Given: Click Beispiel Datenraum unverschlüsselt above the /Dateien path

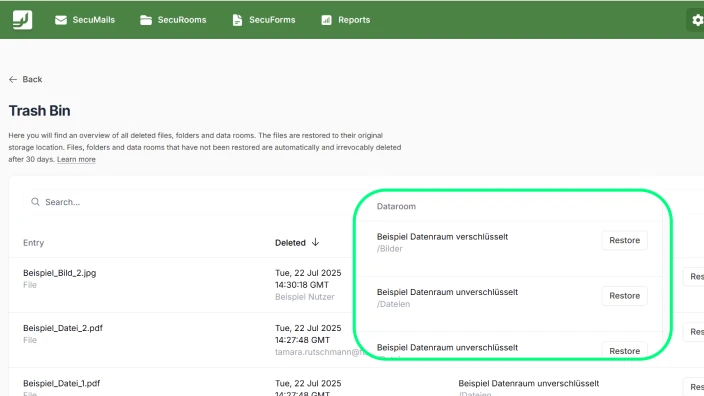Looking at the screenshot, I should click(x=447, y=292).
